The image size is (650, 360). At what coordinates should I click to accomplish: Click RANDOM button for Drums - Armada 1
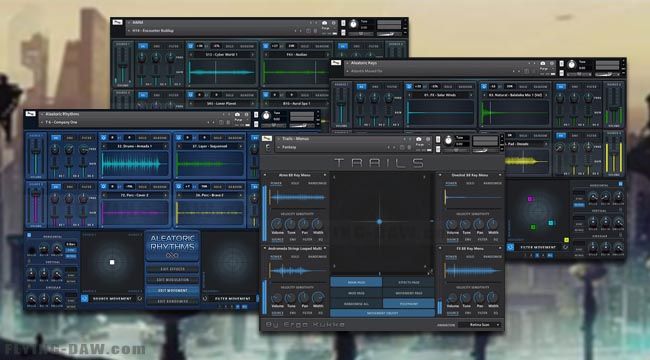click(160, 138)
